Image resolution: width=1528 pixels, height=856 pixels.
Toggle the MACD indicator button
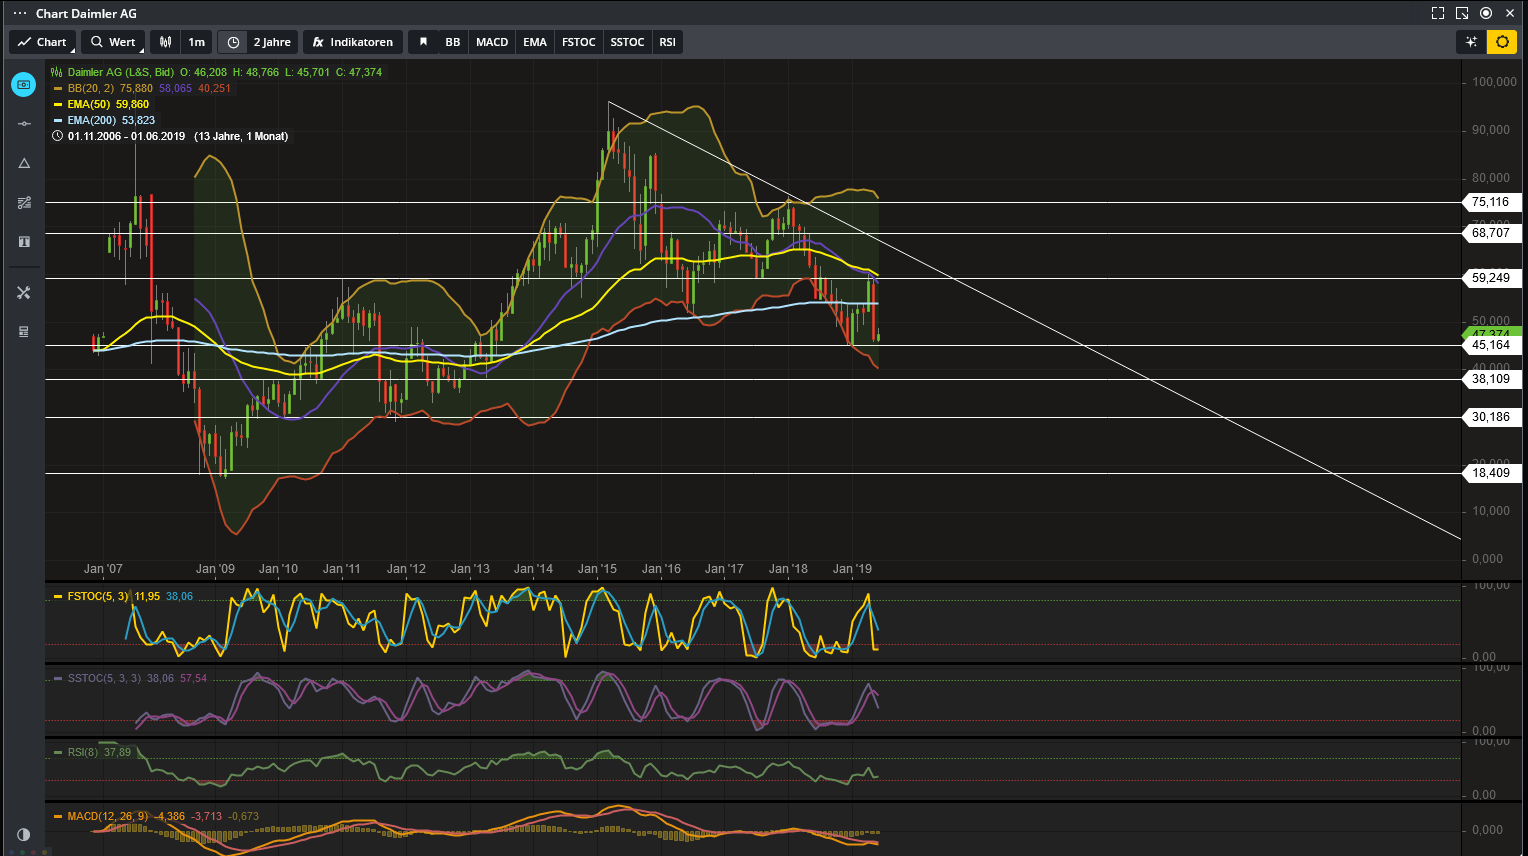point(492,42)
